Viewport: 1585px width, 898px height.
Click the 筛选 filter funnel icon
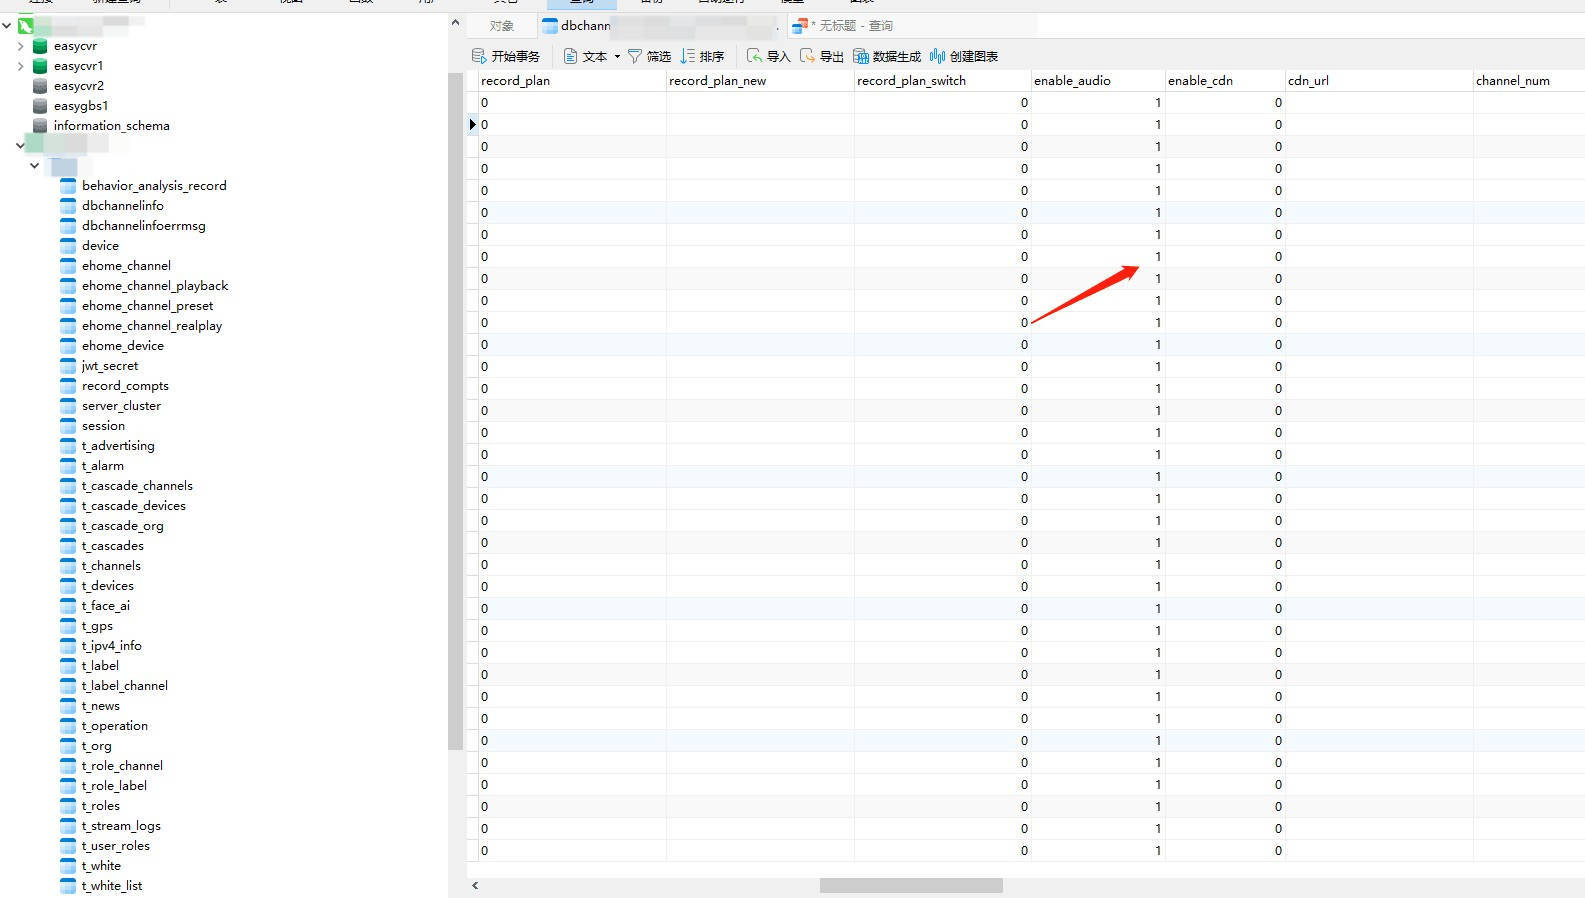pyautogui.click(x=634, y=56)
